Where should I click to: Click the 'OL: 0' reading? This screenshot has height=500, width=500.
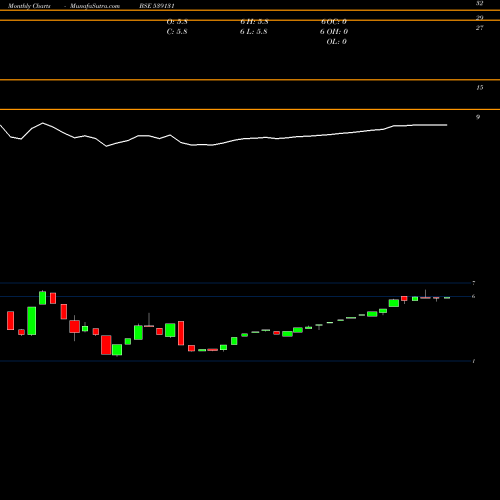click(336, 42)
